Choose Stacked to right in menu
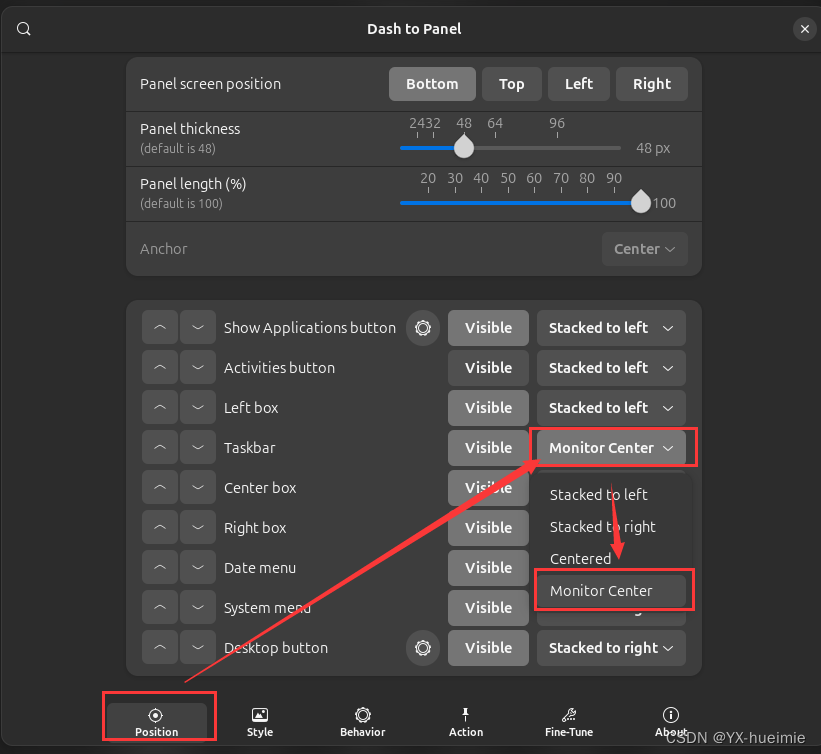The image size is (821, 754). click(611, 527)
